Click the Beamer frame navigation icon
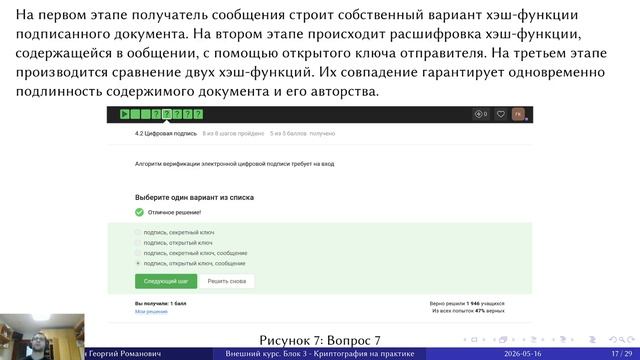 [x=503, y=340]
